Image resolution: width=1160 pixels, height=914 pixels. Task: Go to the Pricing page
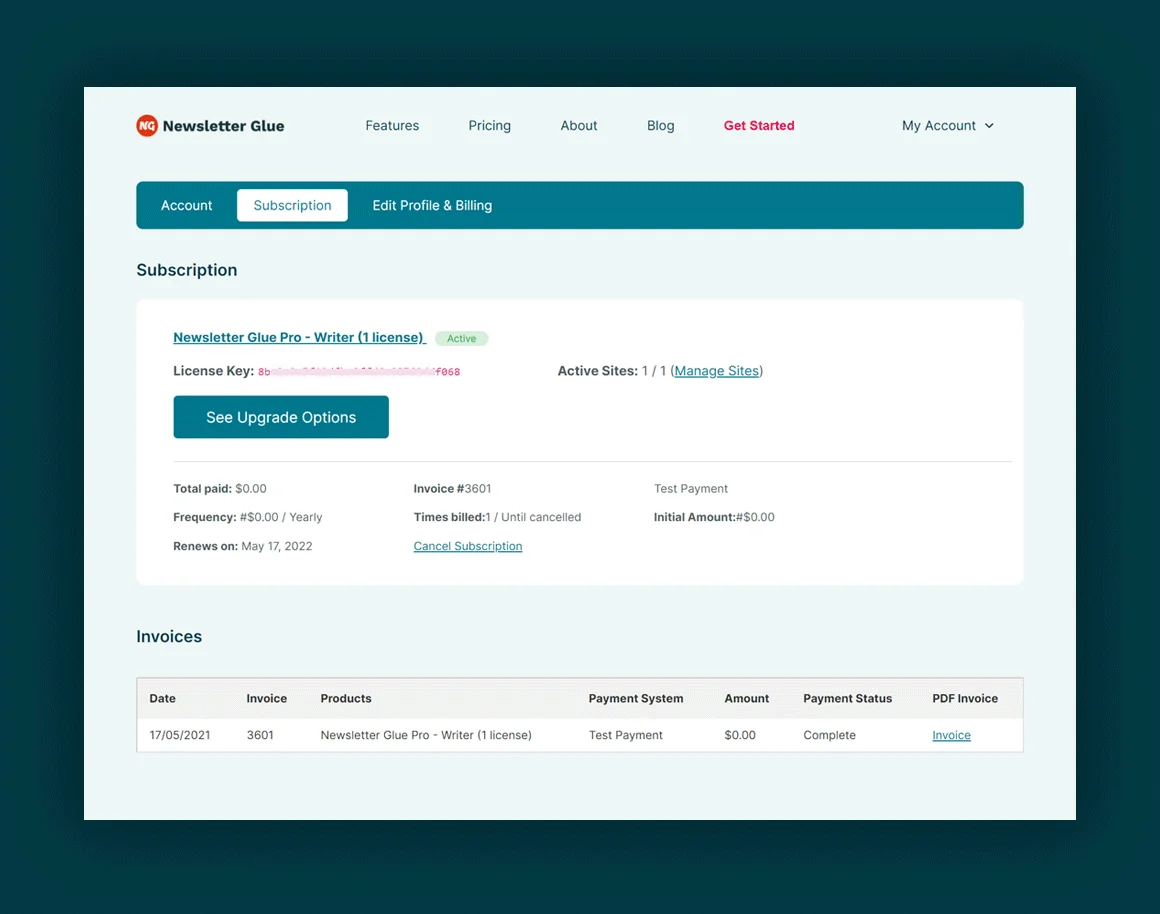(489, 126)
